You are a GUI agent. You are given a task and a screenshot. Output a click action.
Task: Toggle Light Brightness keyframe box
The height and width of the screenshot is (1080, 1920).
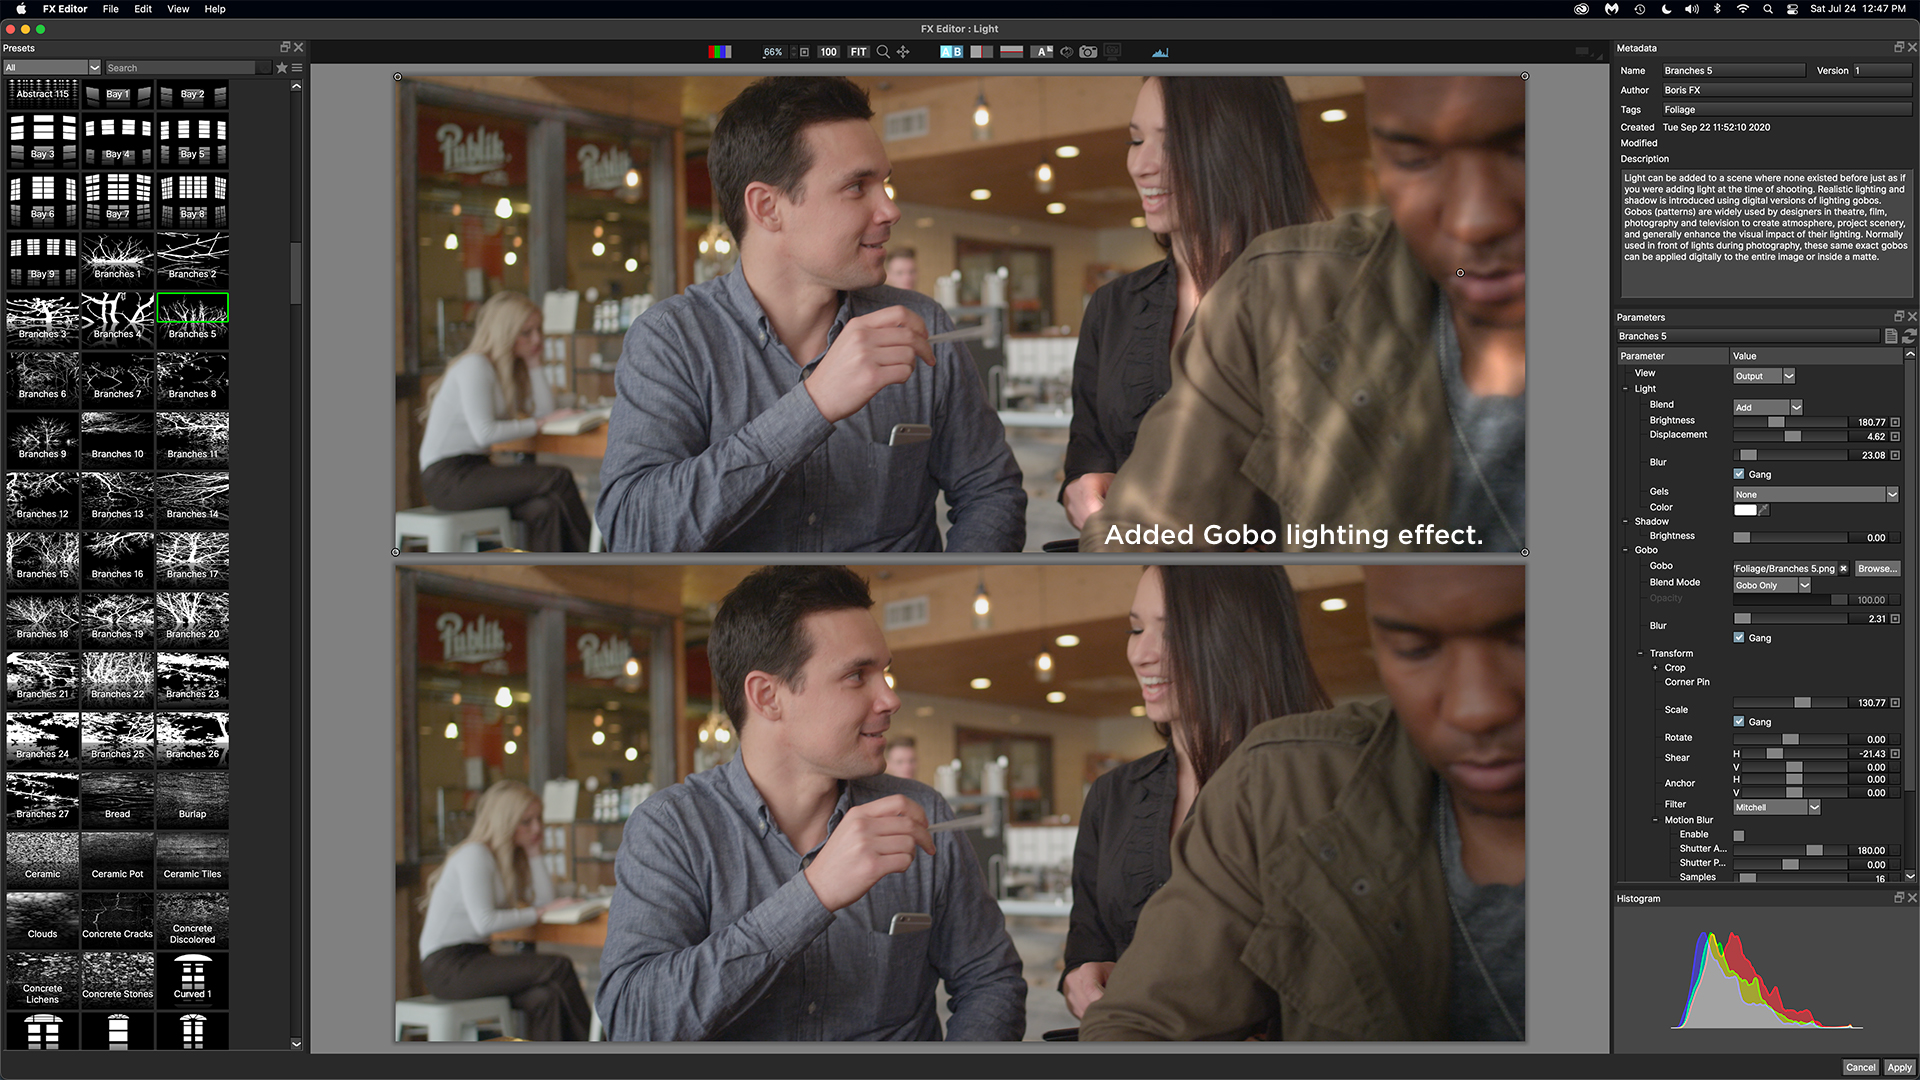[x=1895, y=422]
